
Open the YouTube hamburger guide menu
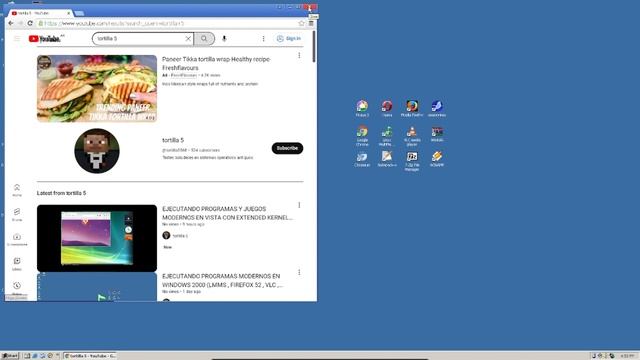coord(17,38)
